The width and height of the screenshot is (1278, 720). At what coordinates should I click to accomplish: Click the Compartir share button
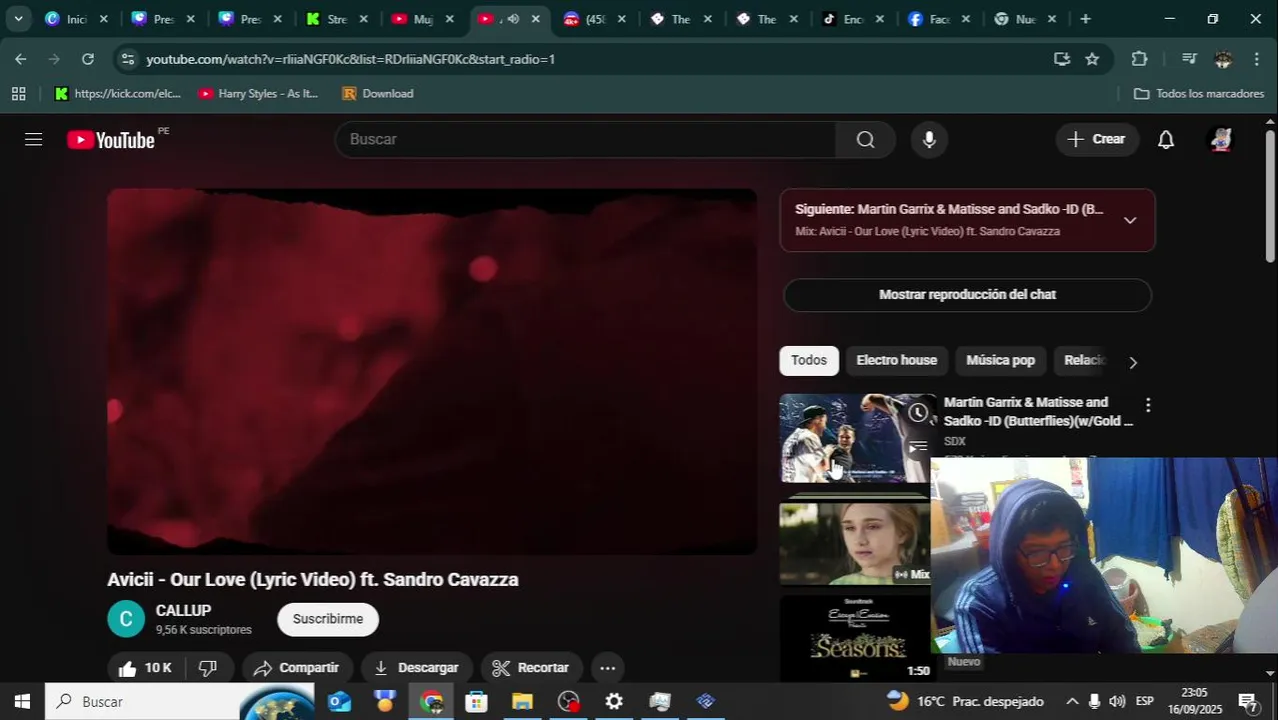(296, 668)
